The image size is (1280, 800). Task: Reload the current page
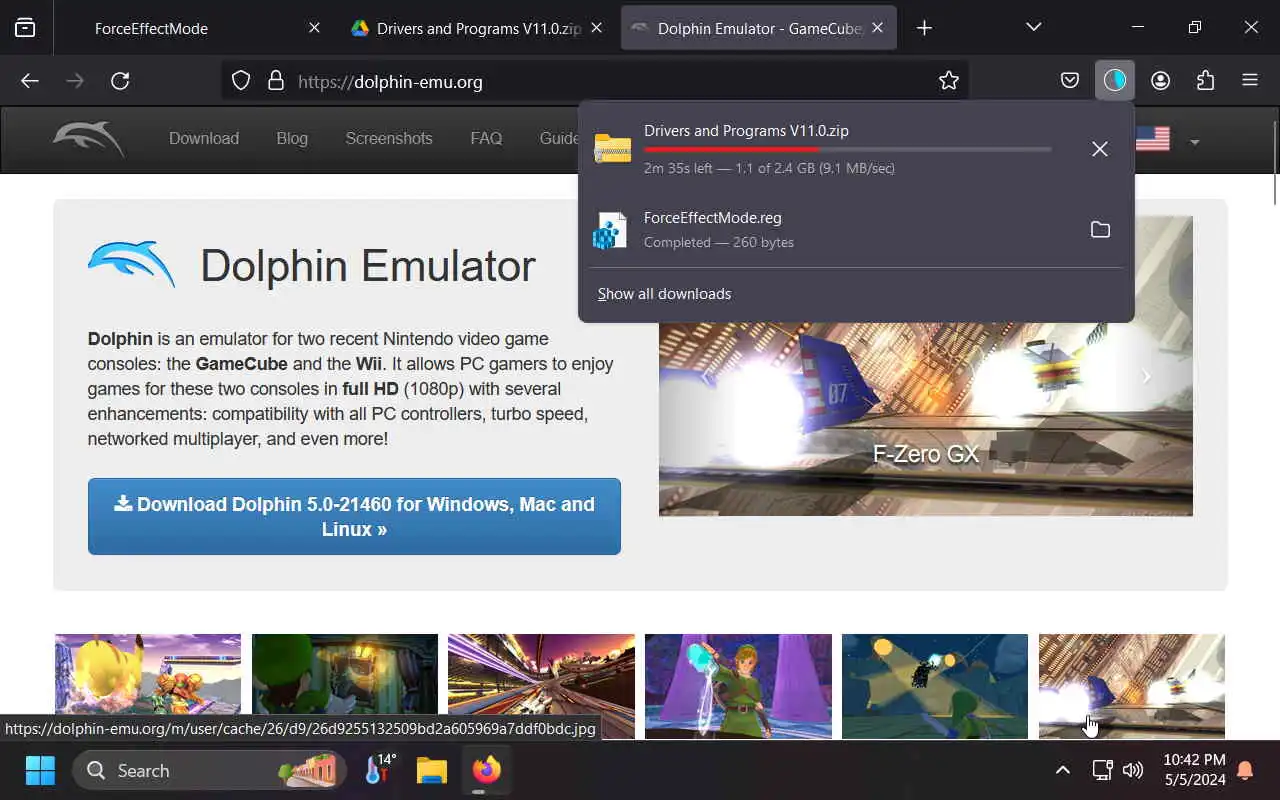click(x=120, y=81)
